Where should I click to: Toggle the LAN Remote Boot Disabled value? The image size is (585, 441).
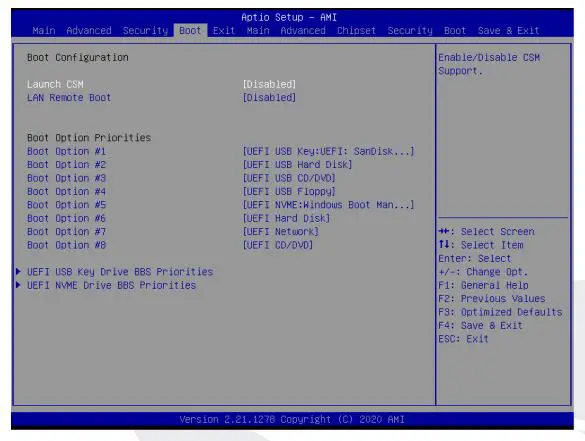(269, 98)
